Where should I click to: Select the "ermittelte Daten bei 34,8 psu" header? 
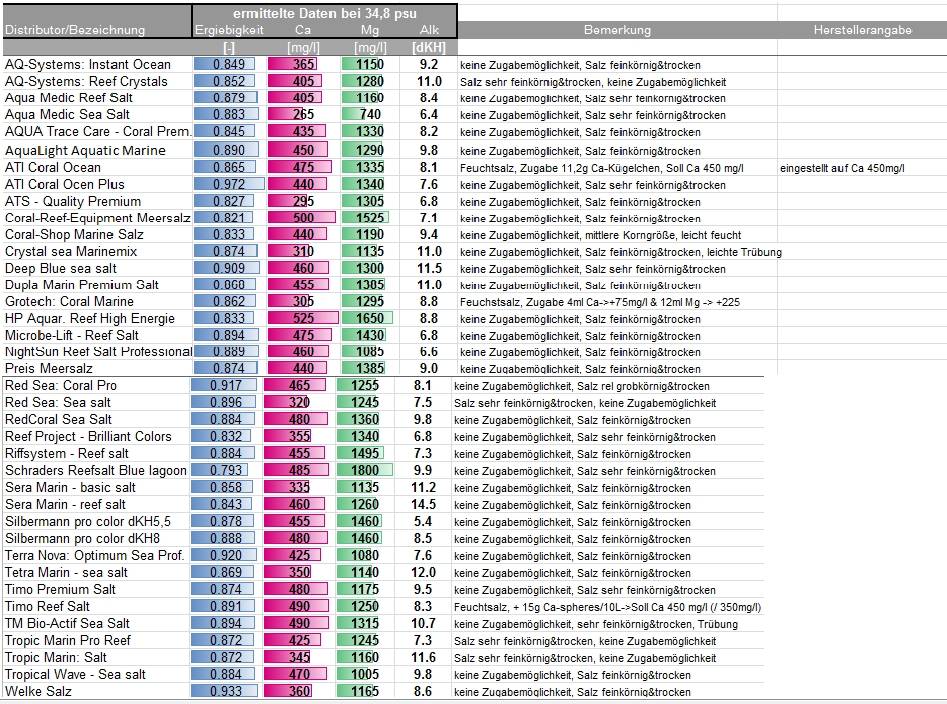pos(325,13)
